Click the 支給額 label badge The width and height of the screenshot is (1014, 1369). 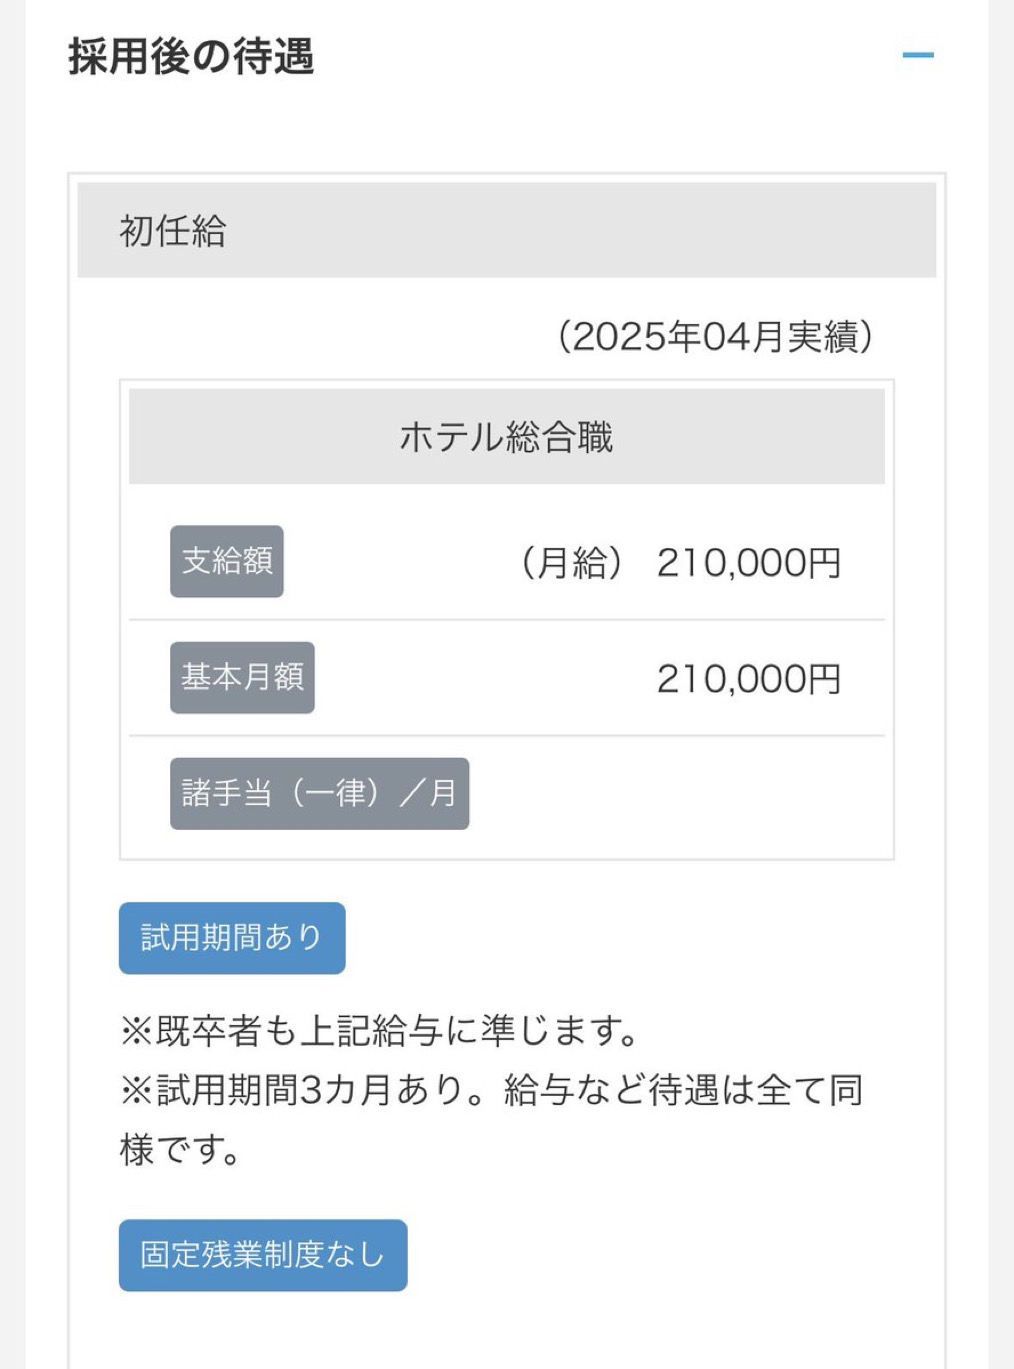click(227, 561)
